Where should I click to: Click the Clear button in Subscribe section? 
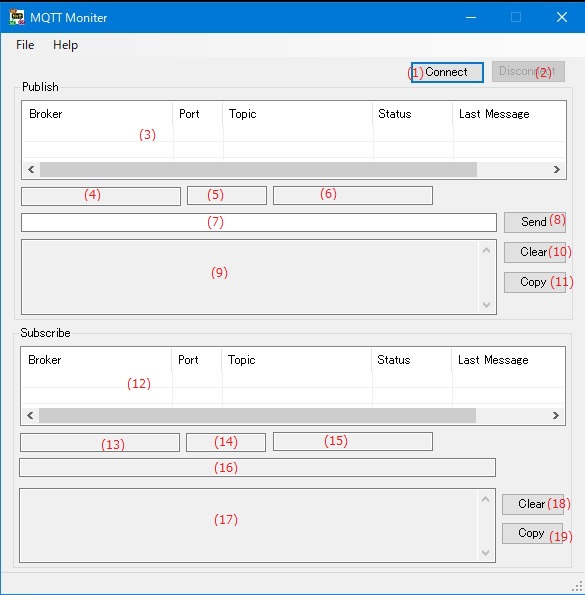533,504
